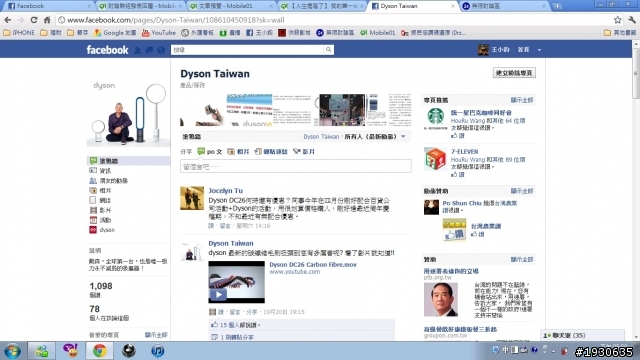Click the Facebook logo in the blue bar
This screenshot has width=640, height=360.
click(107, 50)
